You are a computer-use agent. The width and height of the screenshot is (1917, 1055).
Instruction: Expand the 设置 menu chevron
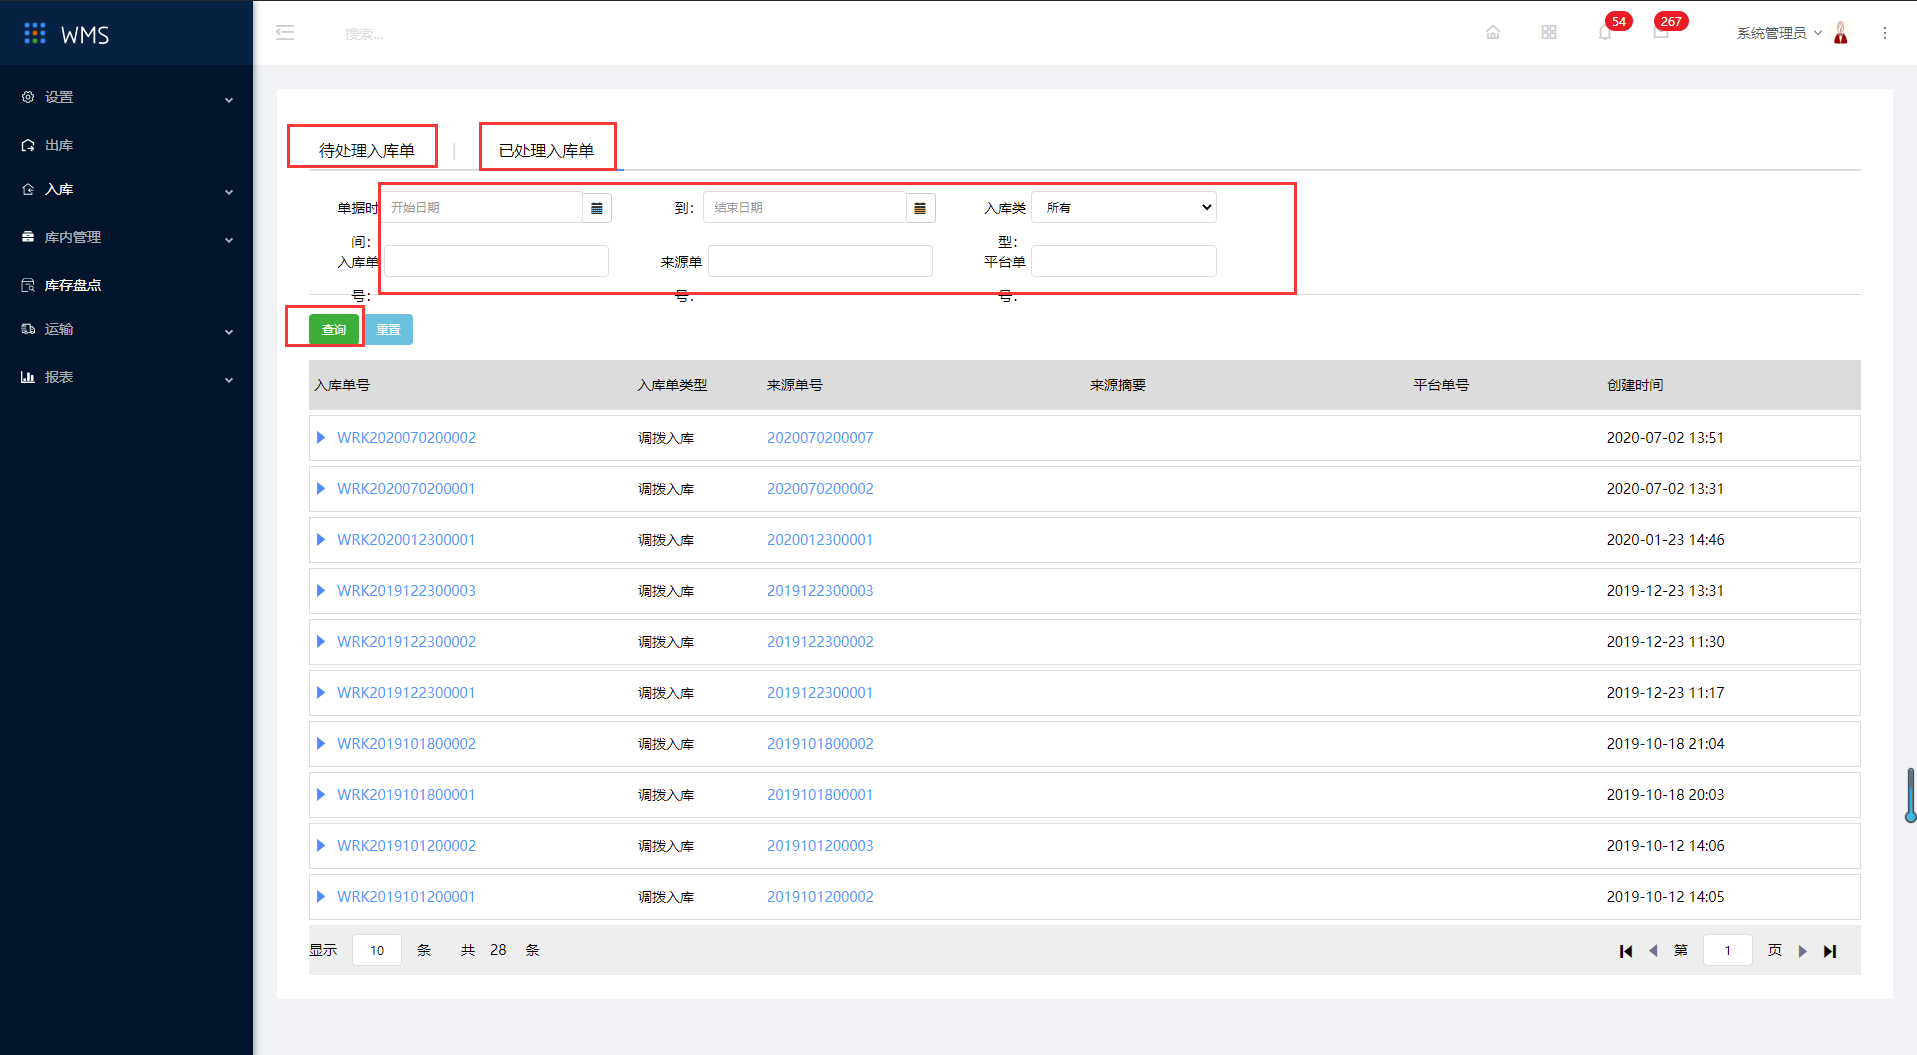click(x=229, y=100)
